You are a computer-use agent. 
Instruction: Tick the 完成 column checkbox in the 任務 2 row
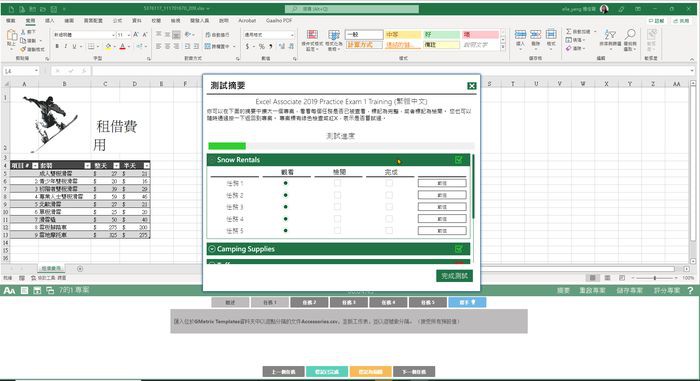point(389,195)
